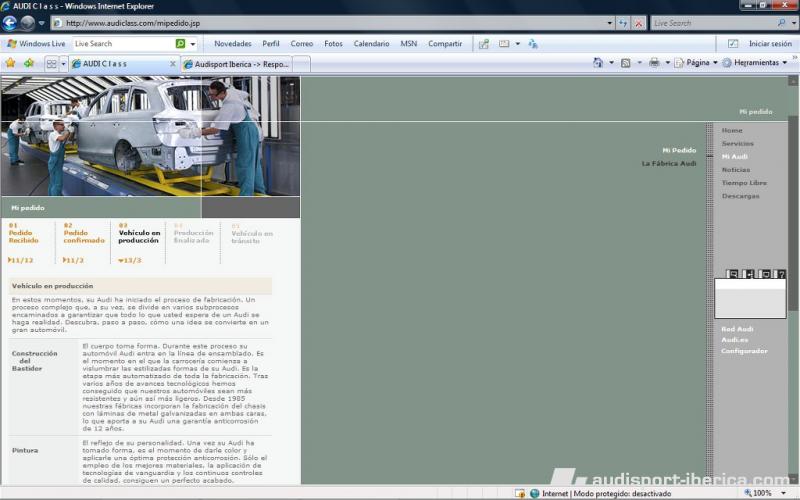This screenshot has width=800, height=500.
Task: Click the address bar URL field
Action: (x=328, y=23)
